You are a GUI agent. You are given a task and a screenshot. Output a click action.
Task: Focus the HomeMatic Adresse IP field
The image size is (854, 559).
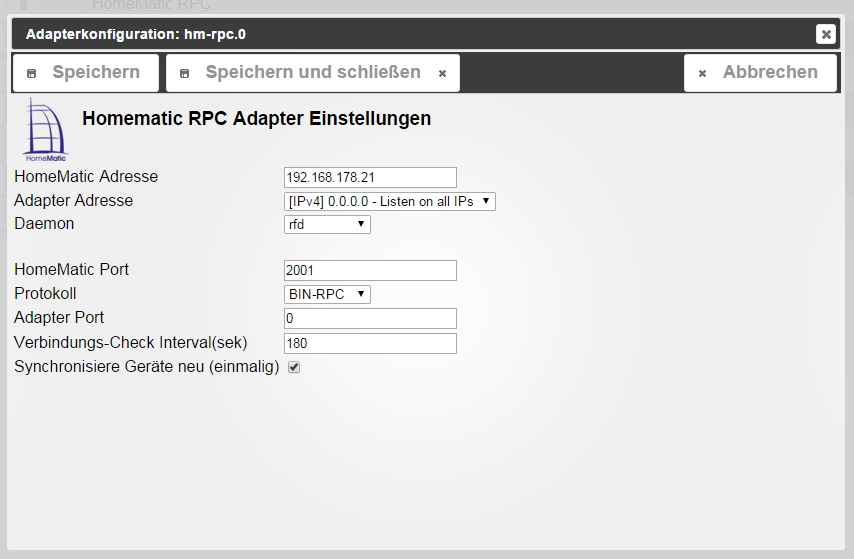370,178
